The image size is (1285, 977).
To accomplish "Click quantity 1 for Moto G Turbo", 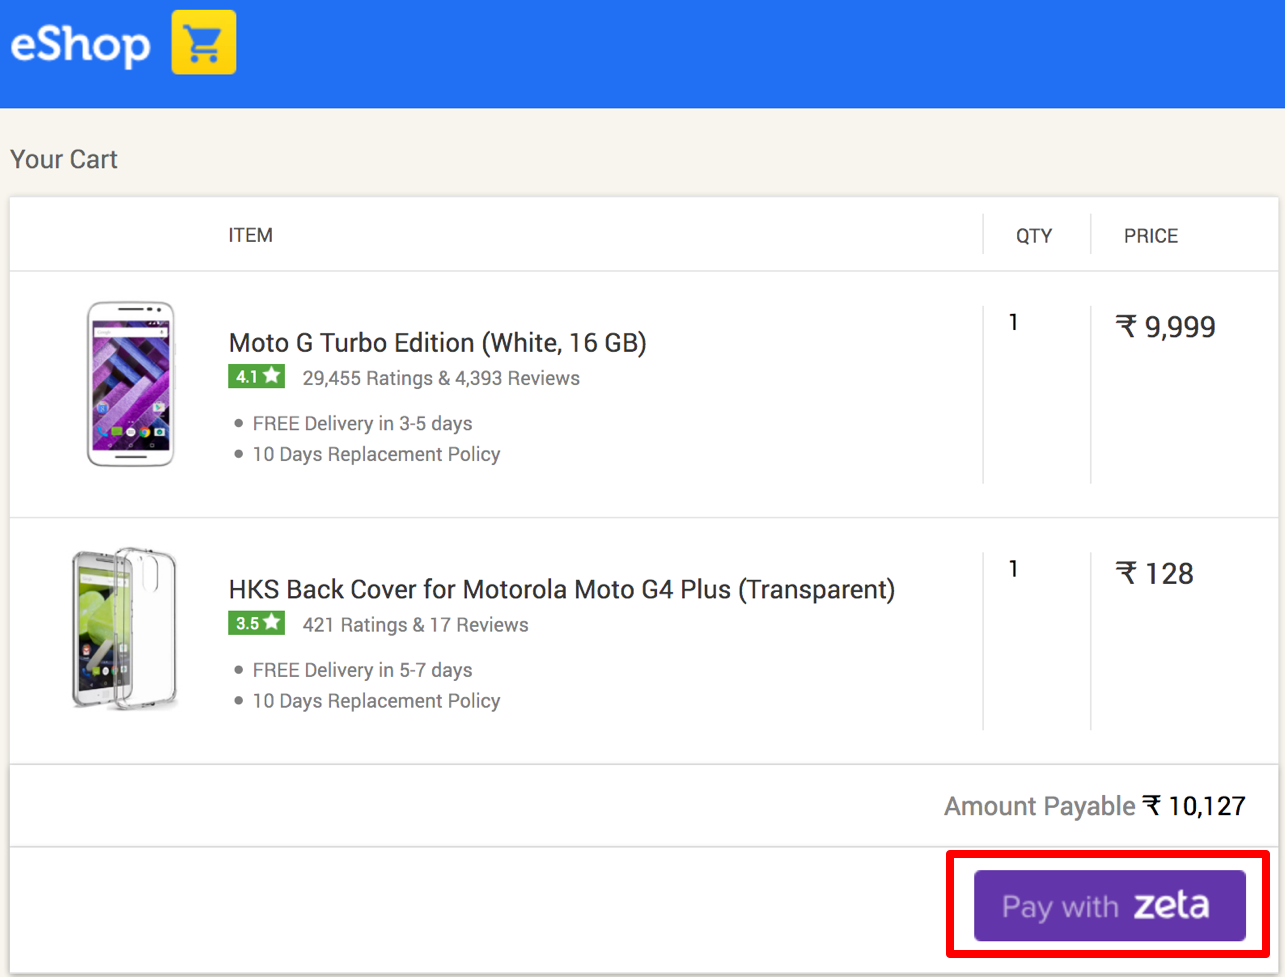I will click(1013, 322).
